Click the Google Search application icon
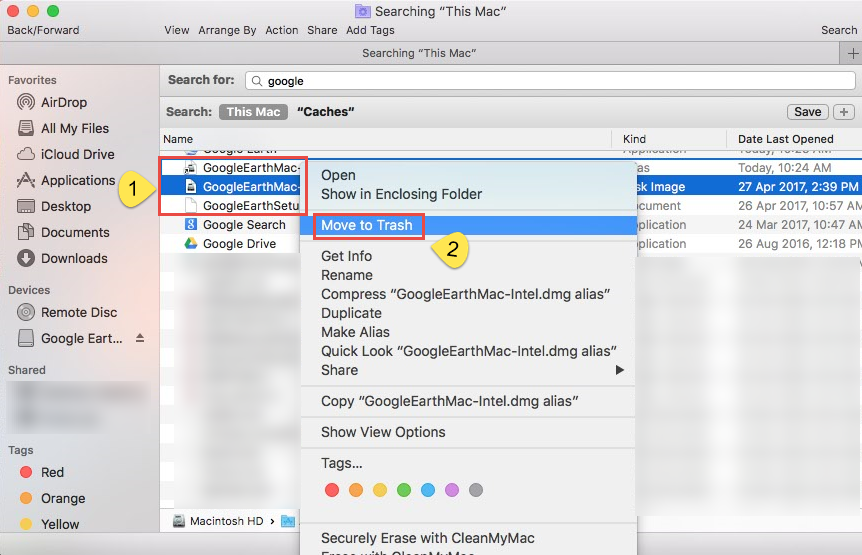862x555 pixels. point(190,225)
